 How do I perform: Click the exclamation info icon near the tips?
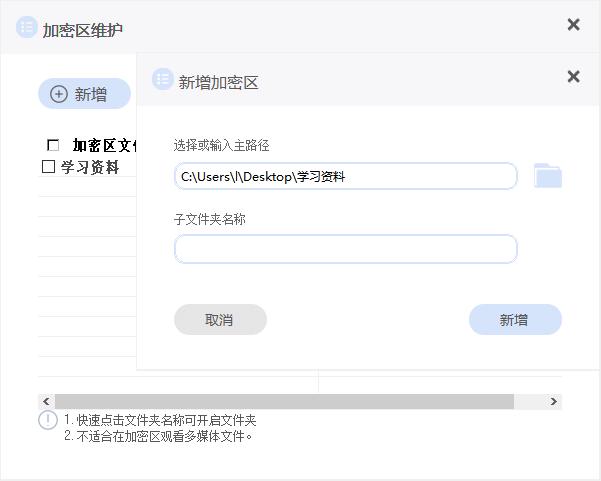click(48, 421)
